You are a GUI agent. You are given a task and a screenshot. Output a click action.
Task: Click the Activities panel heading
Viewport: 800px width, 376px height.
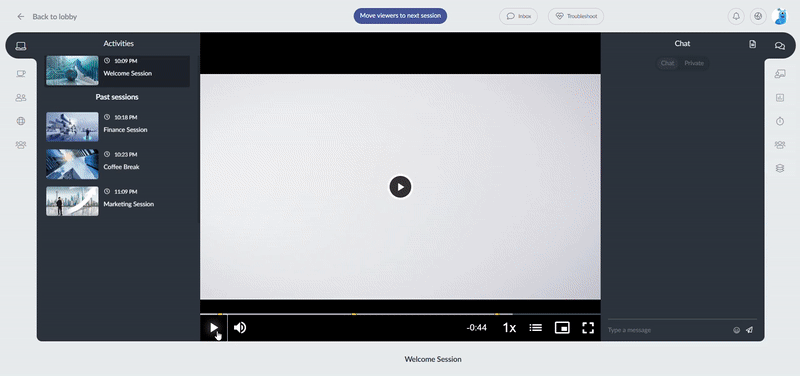(118, 44)
